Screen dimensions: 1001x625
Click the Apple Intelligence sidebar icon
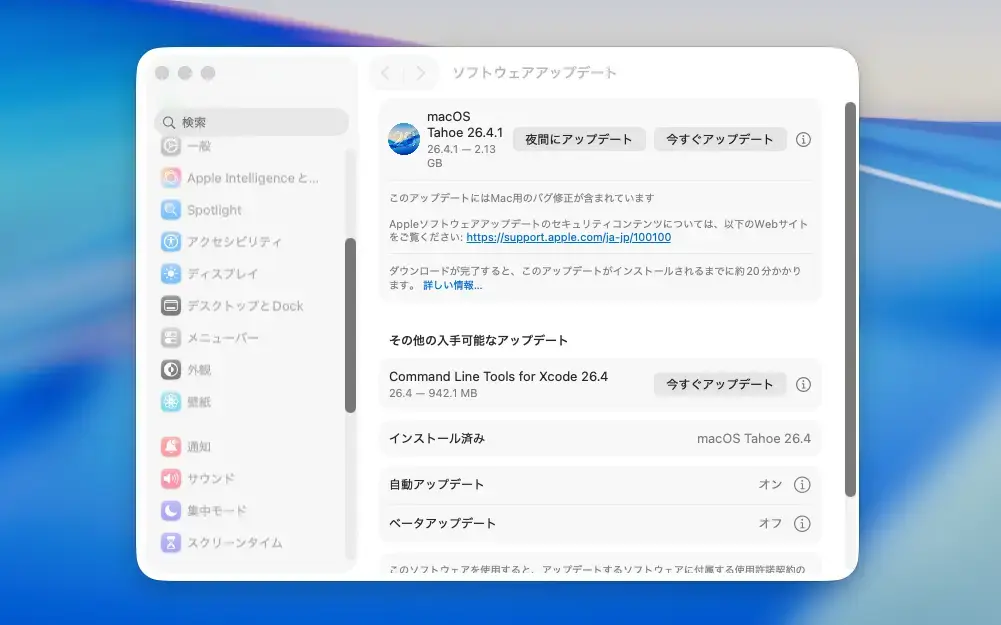coord(170,177)
